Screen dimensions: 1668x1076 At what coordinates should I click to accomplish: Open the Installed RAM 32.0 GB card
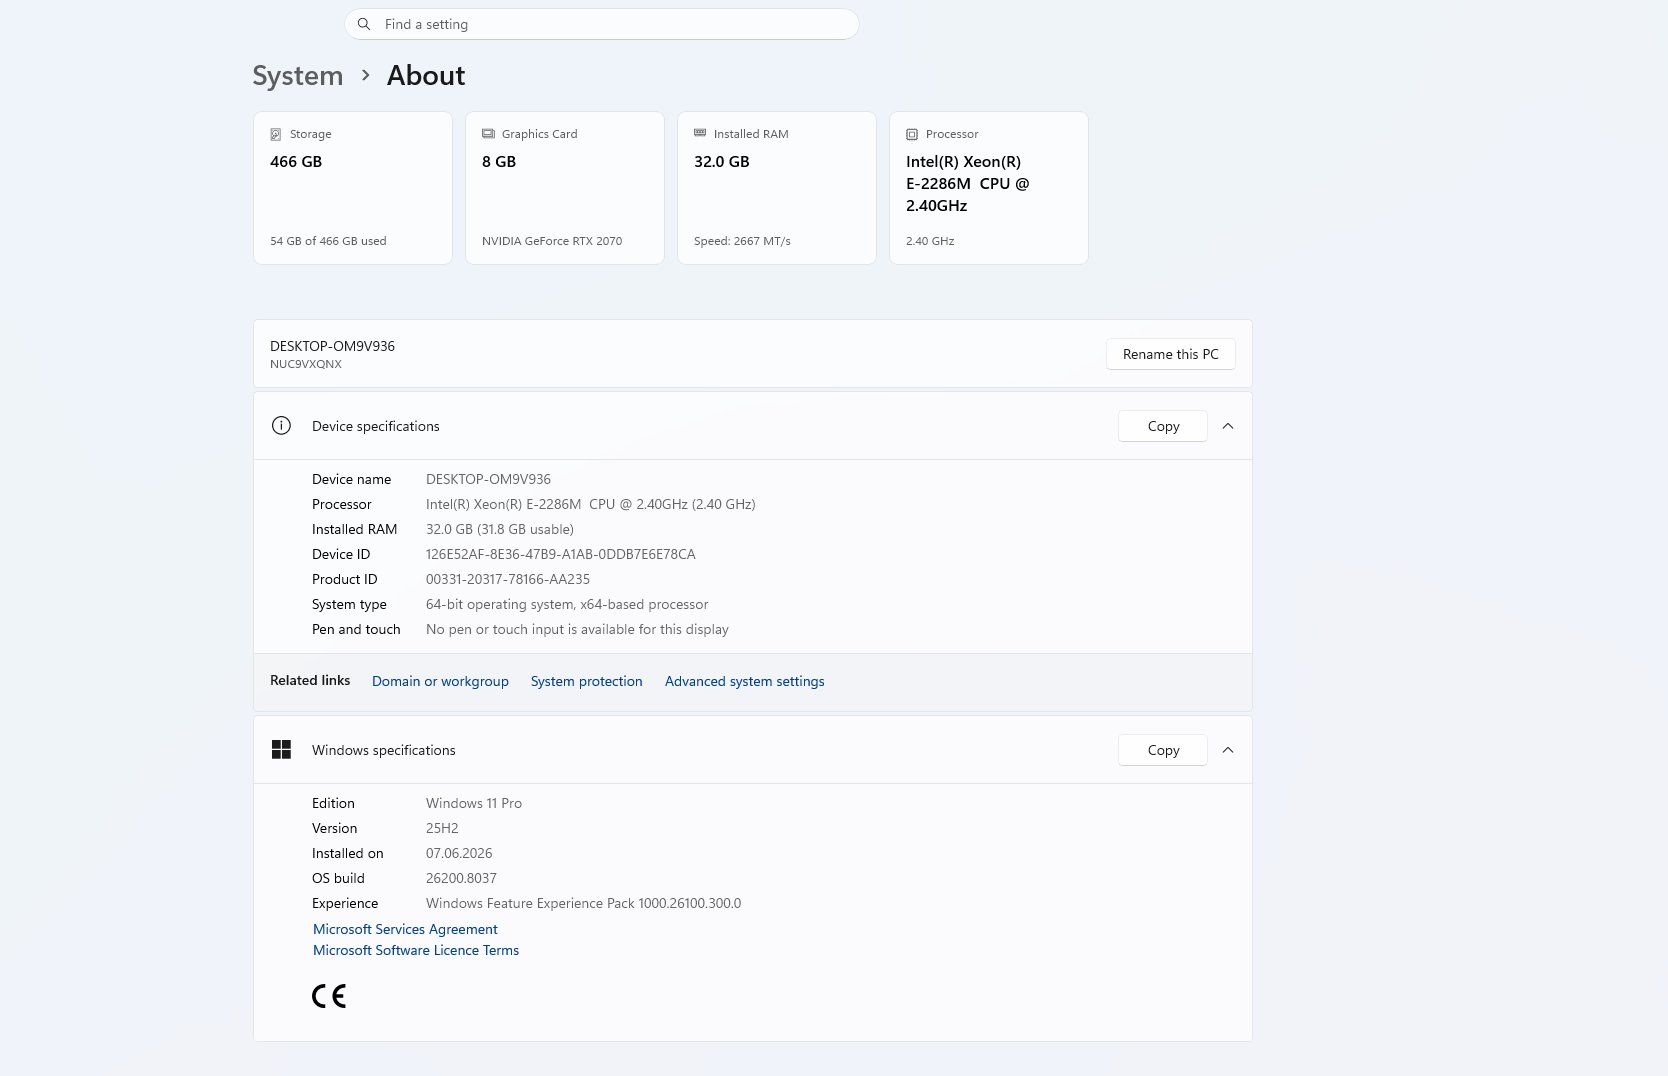(x=777, y=188)
